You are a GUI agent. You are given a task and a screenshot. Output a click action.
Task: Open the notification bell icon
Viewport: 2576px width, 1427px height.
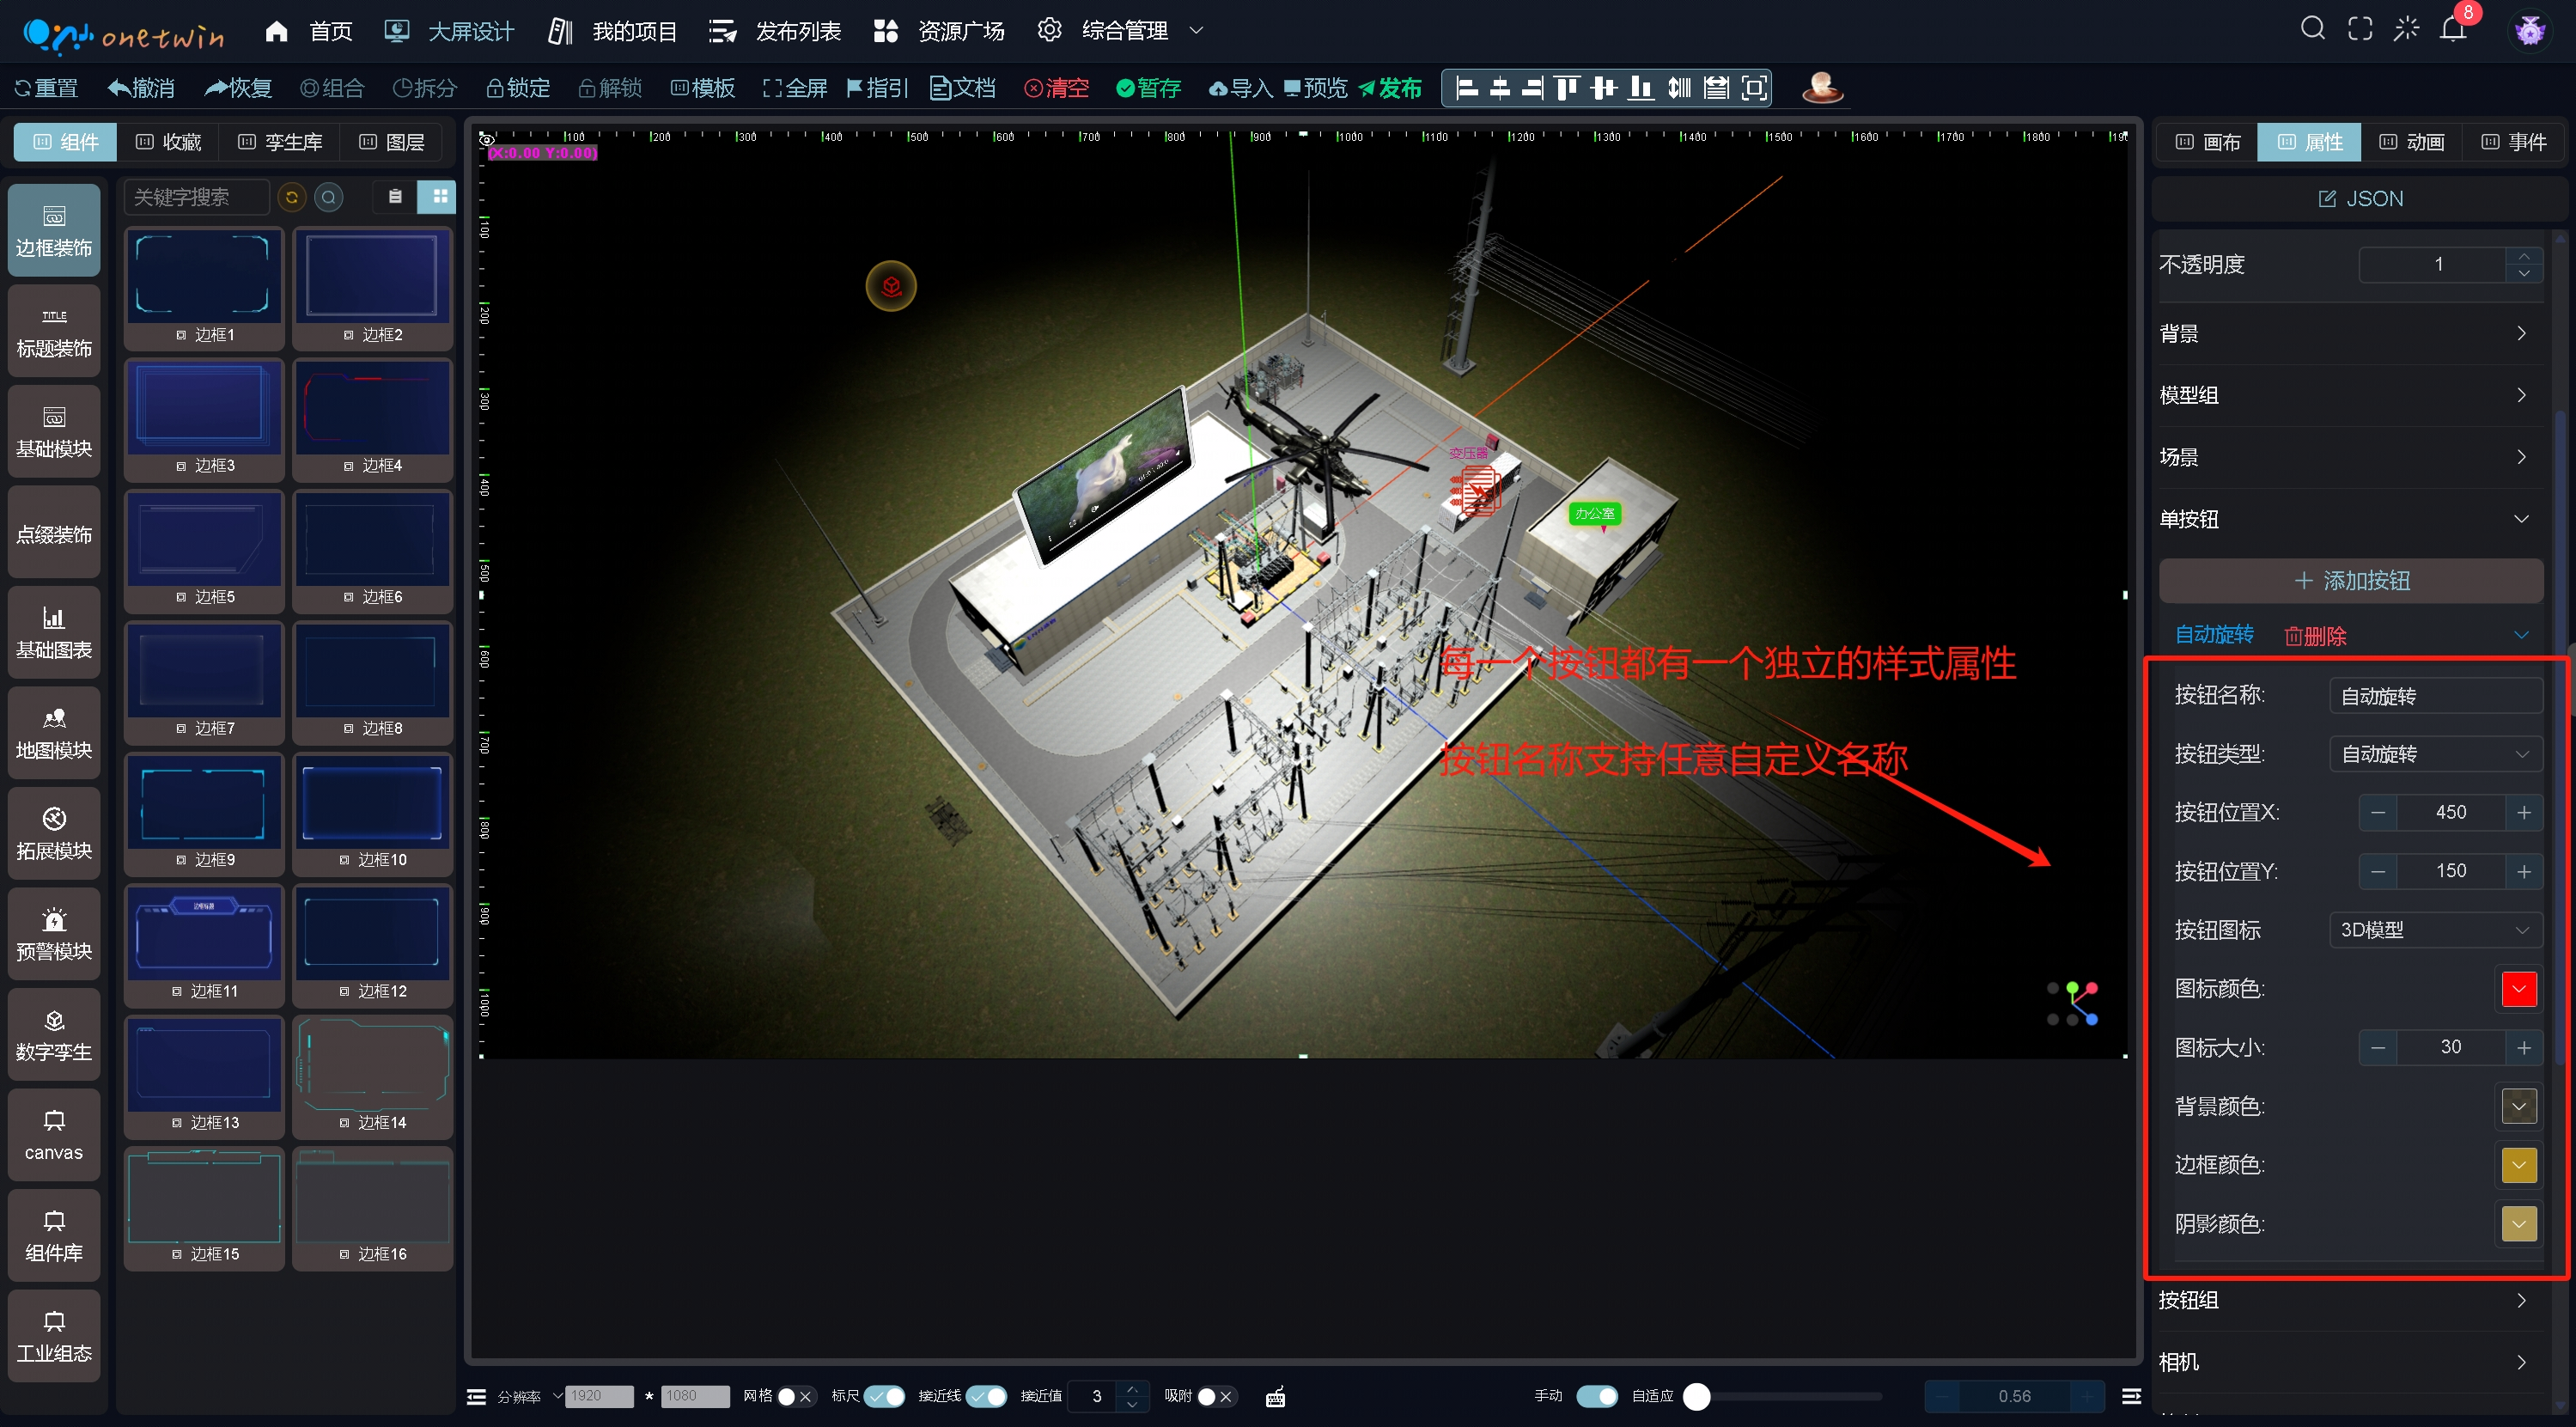pyautogui.click(x=2453, y=30)
